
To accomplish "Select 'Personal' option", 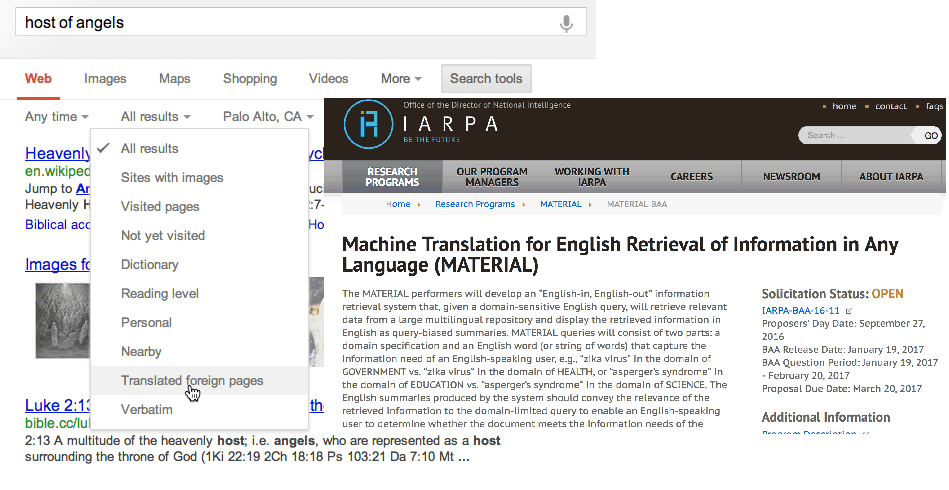I will [199, 323].
